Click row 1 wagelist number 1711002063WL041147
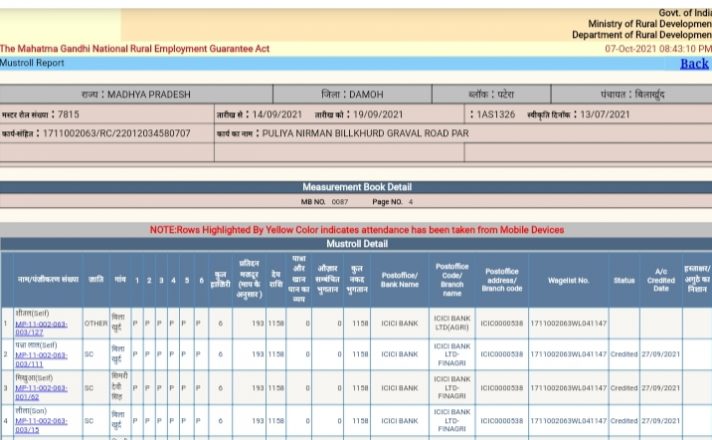 coord(569,323)
